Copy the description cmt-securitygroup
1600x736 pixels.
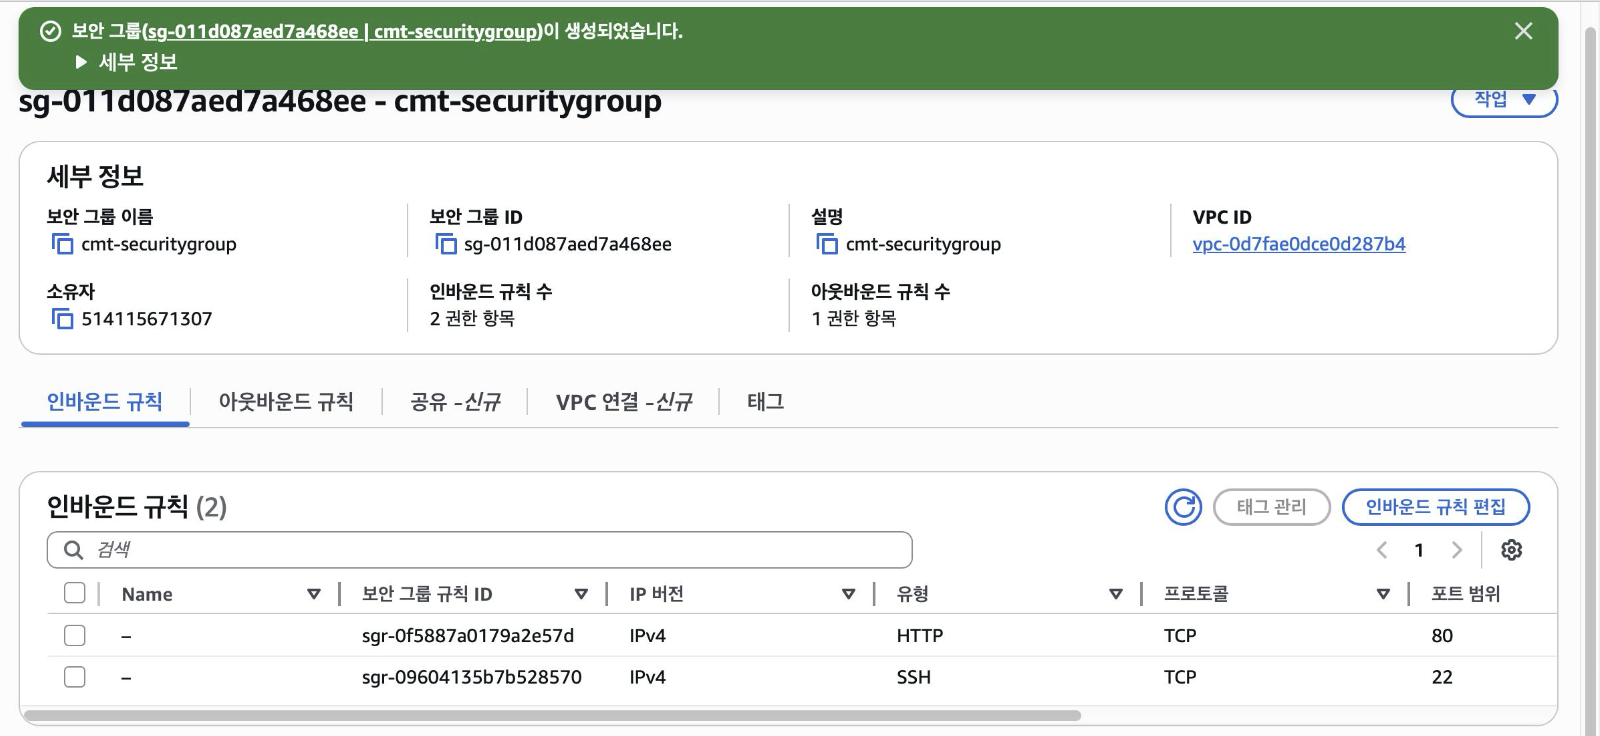coord(827,244)
